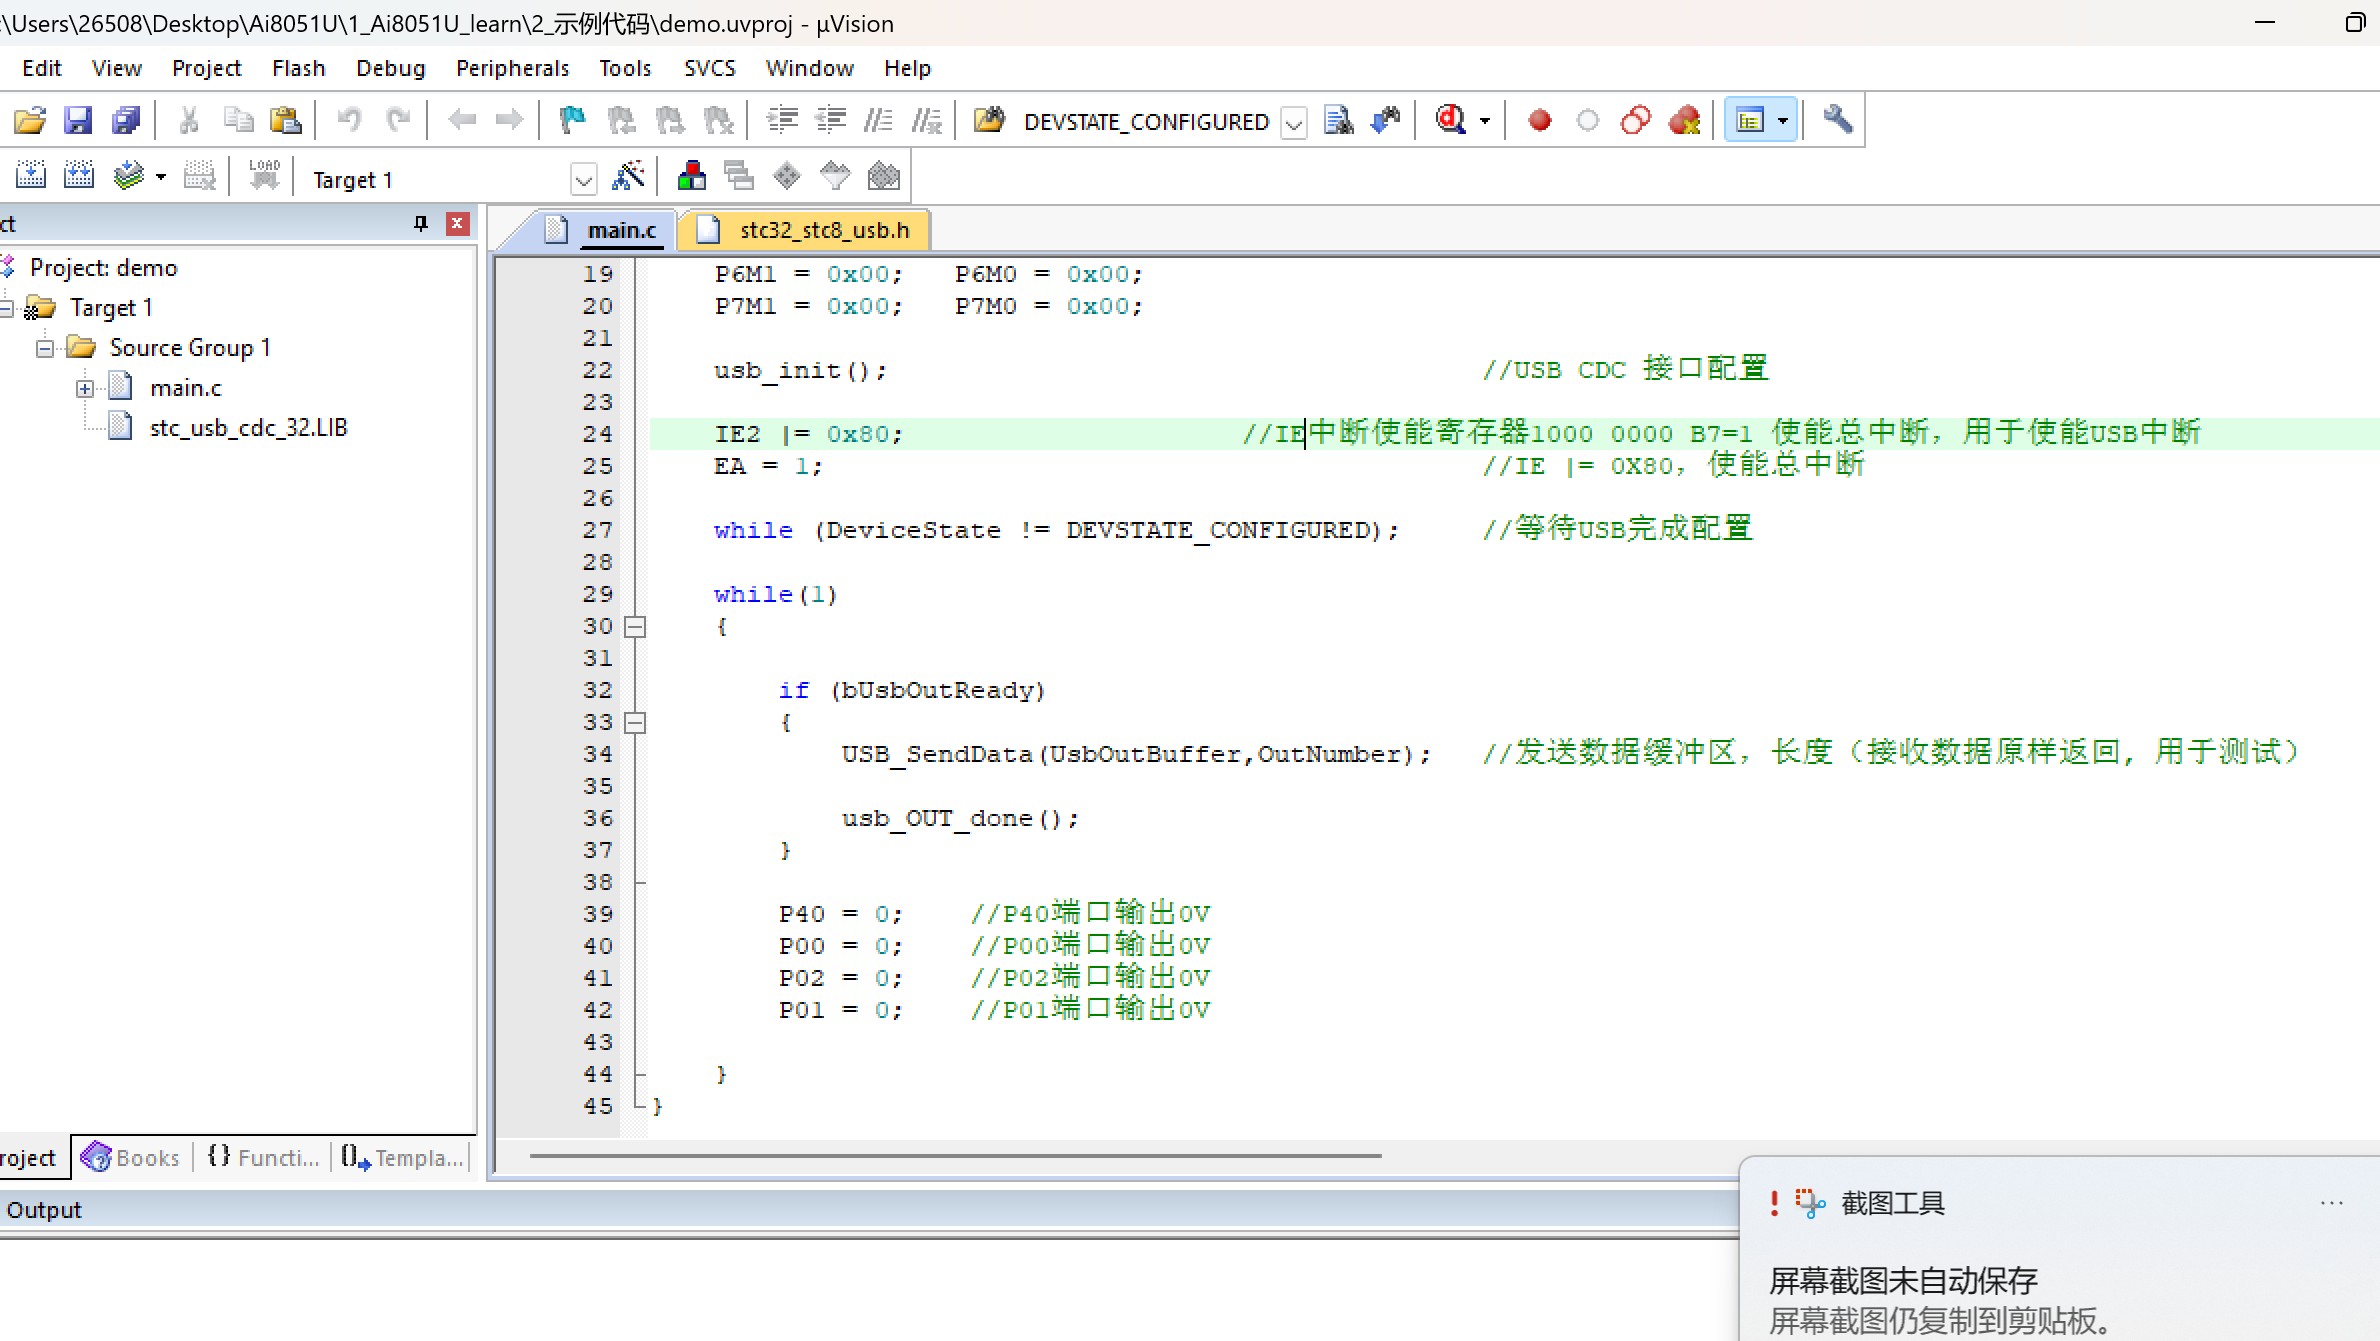This screenshot has width=2380, height=1341.
Task: Open Options for Target magic wand
Action: (628, 177)
